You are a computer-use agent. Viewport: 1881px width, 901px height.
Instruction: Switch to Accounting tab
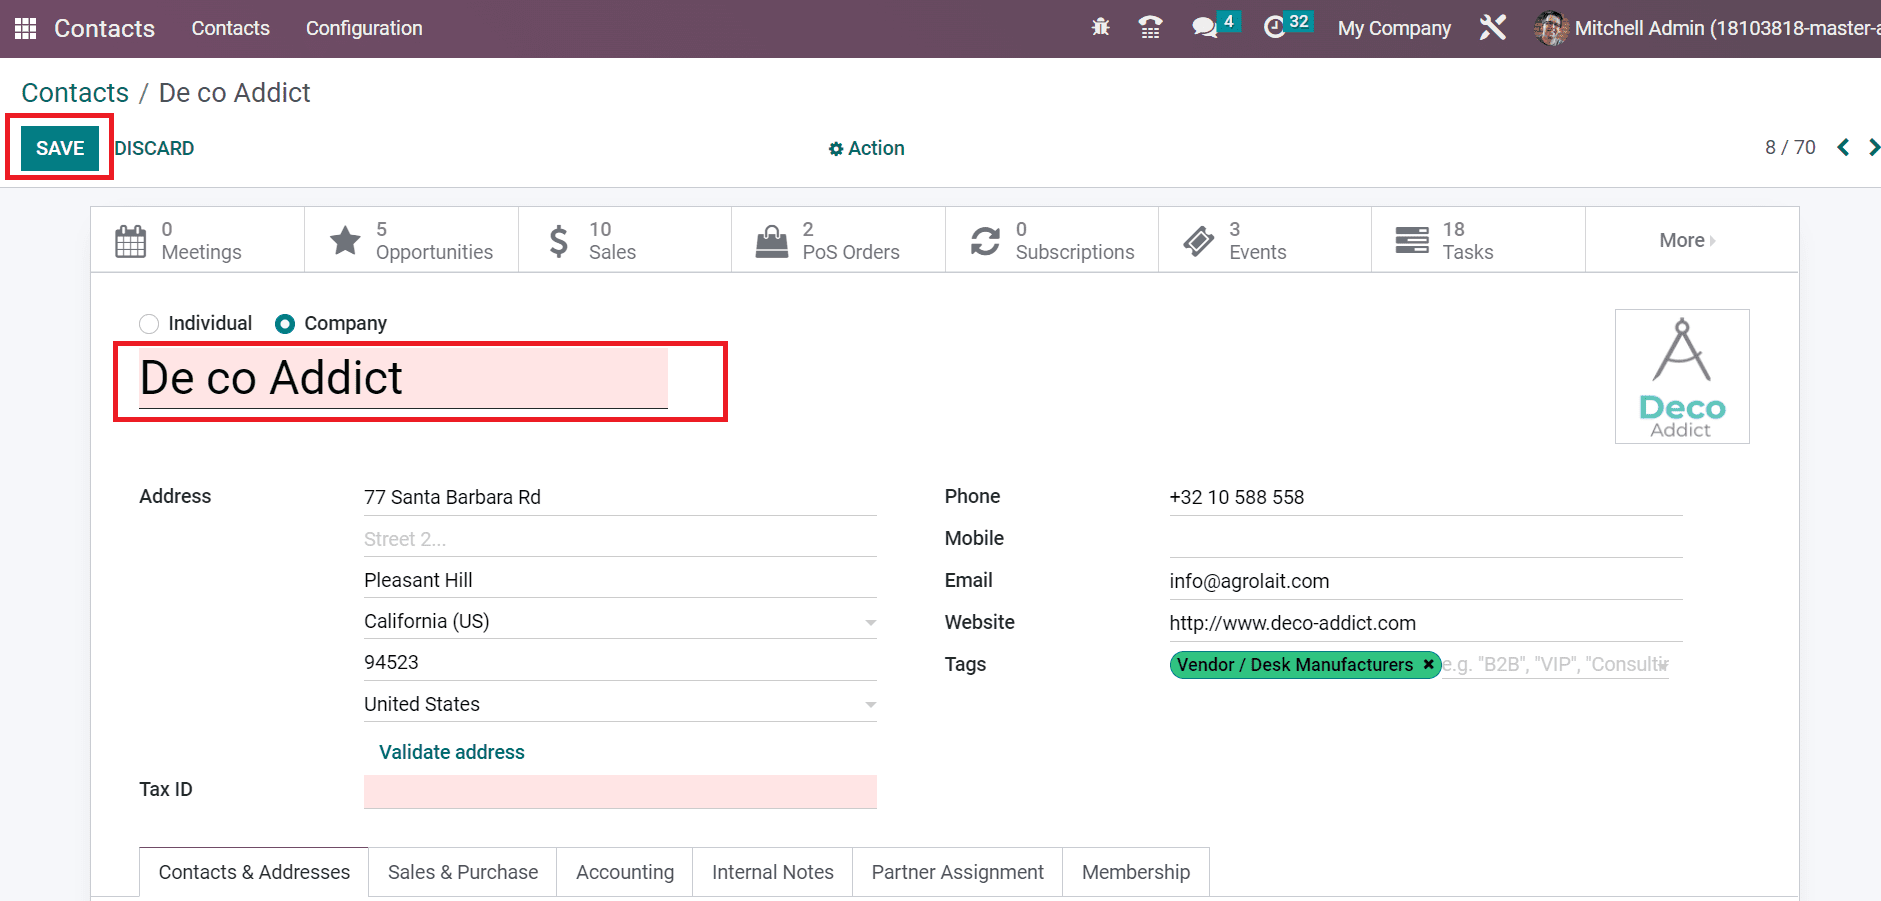pyautogui.click(x=625, y=872)
